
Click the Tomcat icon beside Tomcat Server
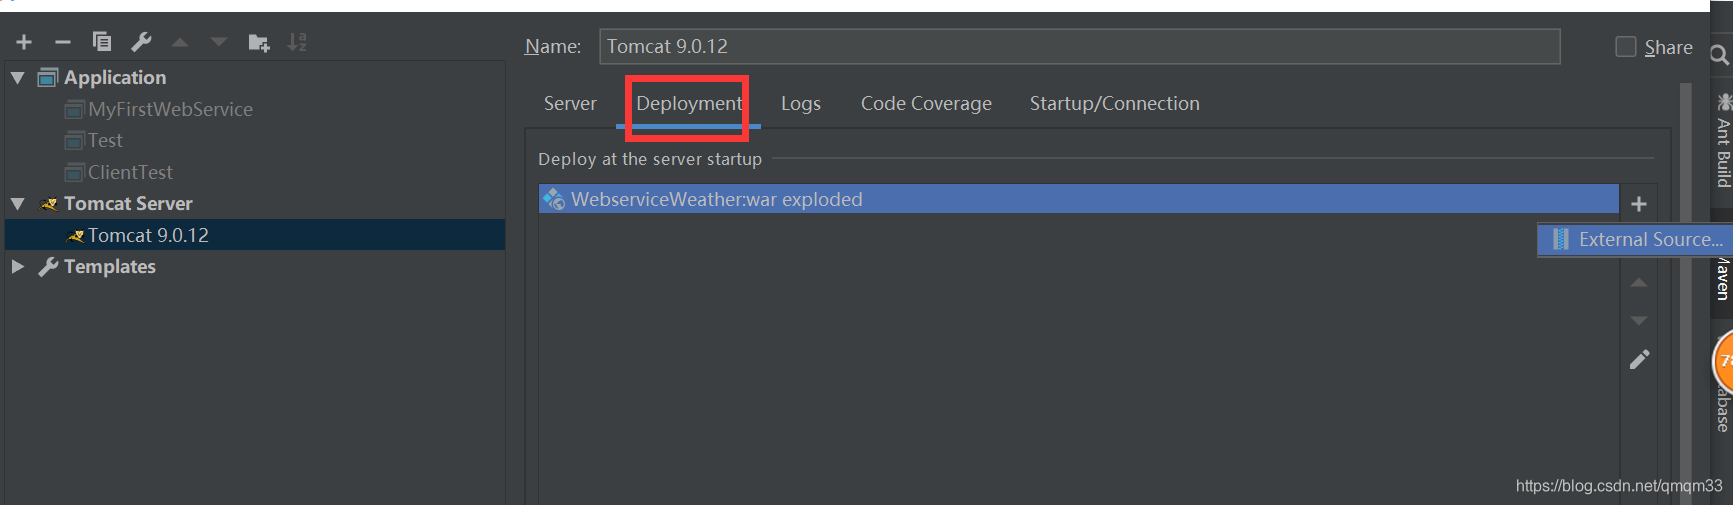(x=49, y=203)
